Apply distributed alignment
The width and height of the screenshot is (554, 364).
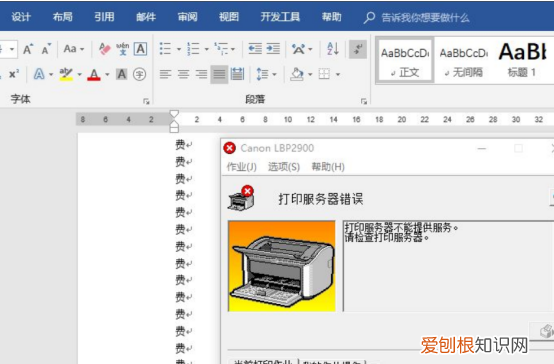(x=237, y=74)
